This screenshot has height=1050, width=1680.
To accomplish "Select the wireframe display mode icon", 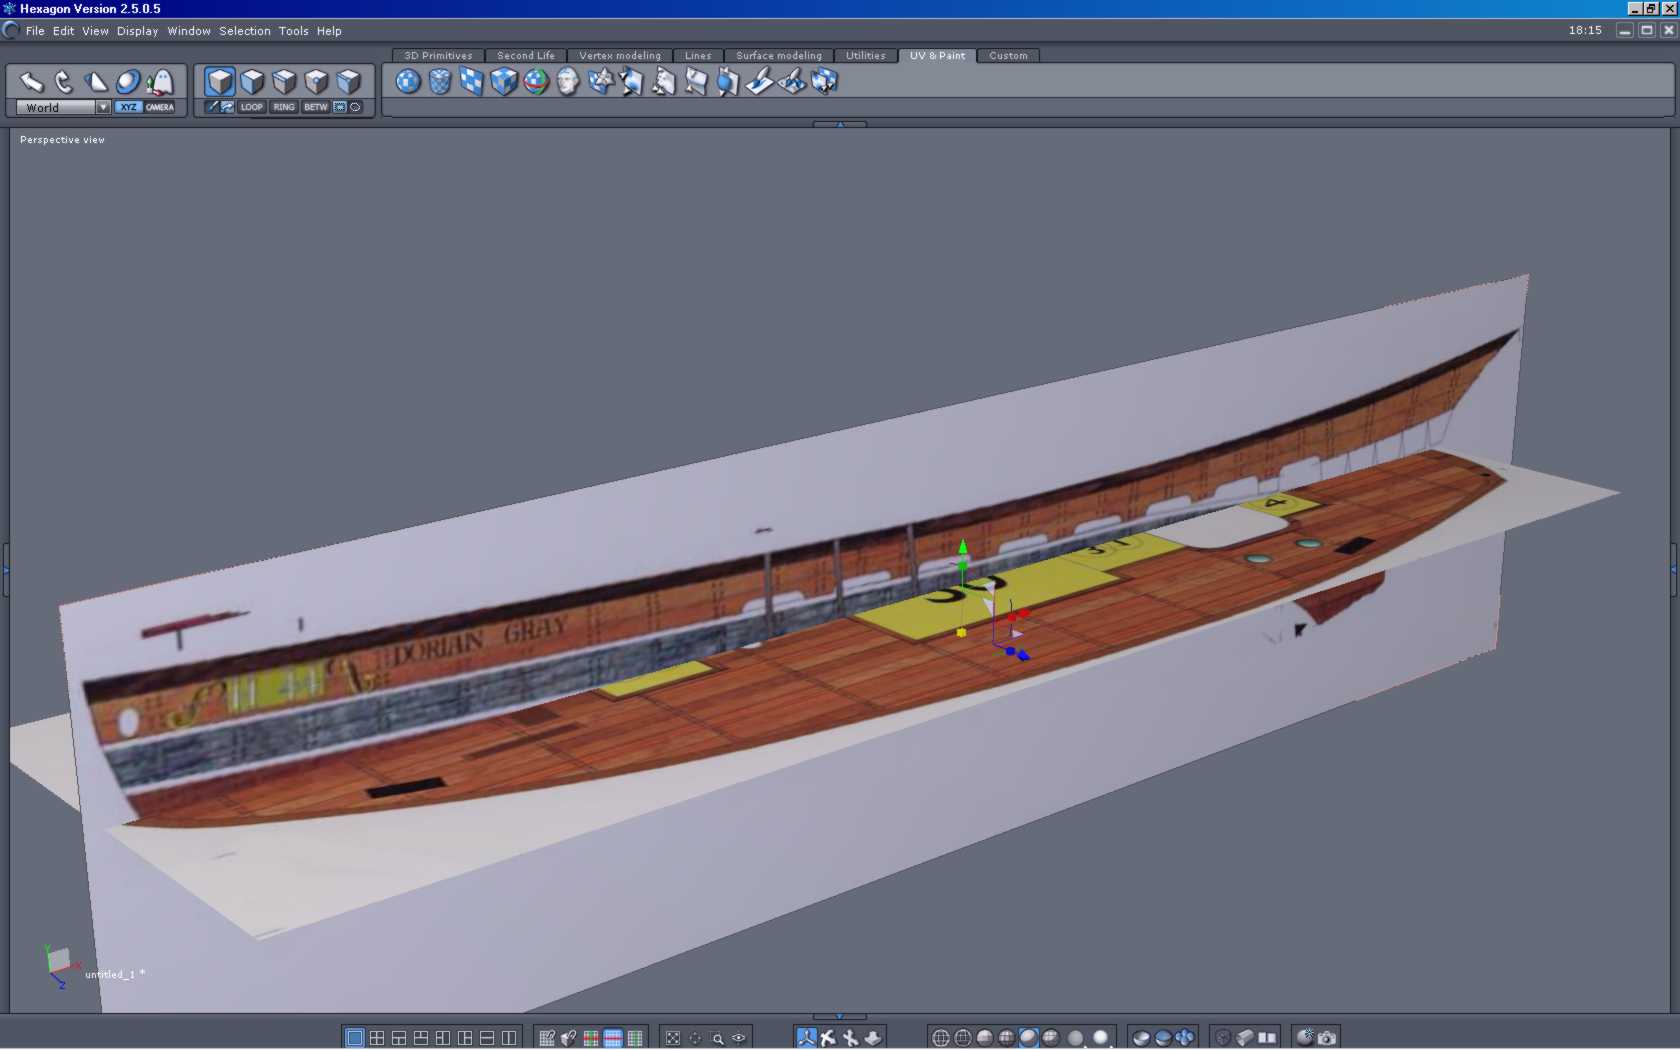I will tap(941, 1038).
